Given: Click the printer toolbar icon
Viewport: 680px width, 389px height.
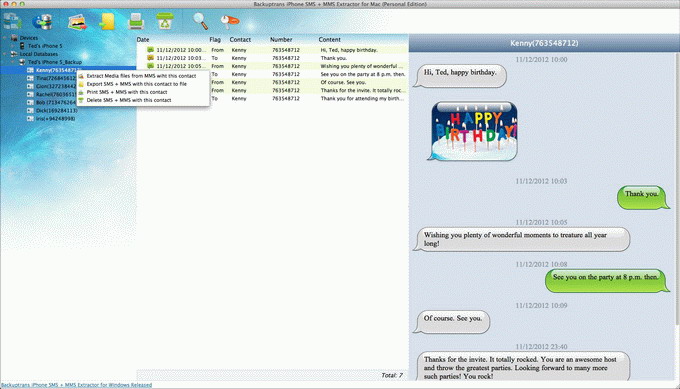Looking at the screenshot, I should (136, 21).
